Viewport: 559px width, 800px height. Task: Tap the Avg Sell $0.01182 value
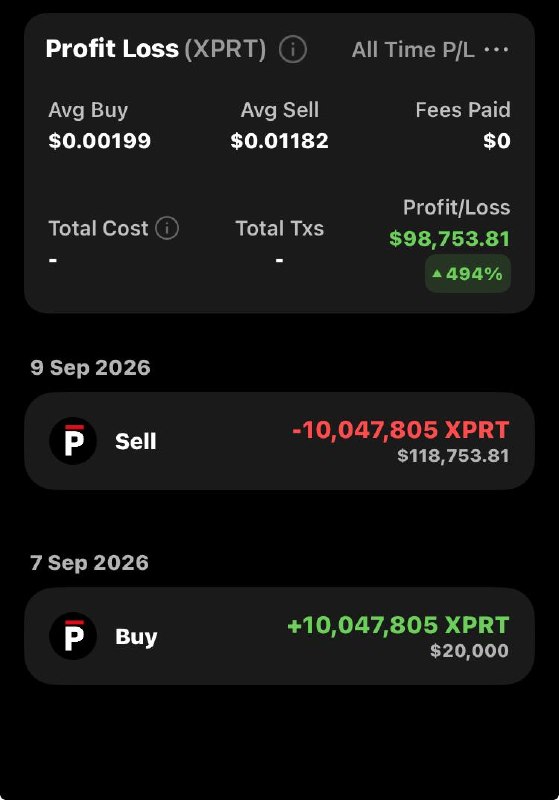point(280,141)
